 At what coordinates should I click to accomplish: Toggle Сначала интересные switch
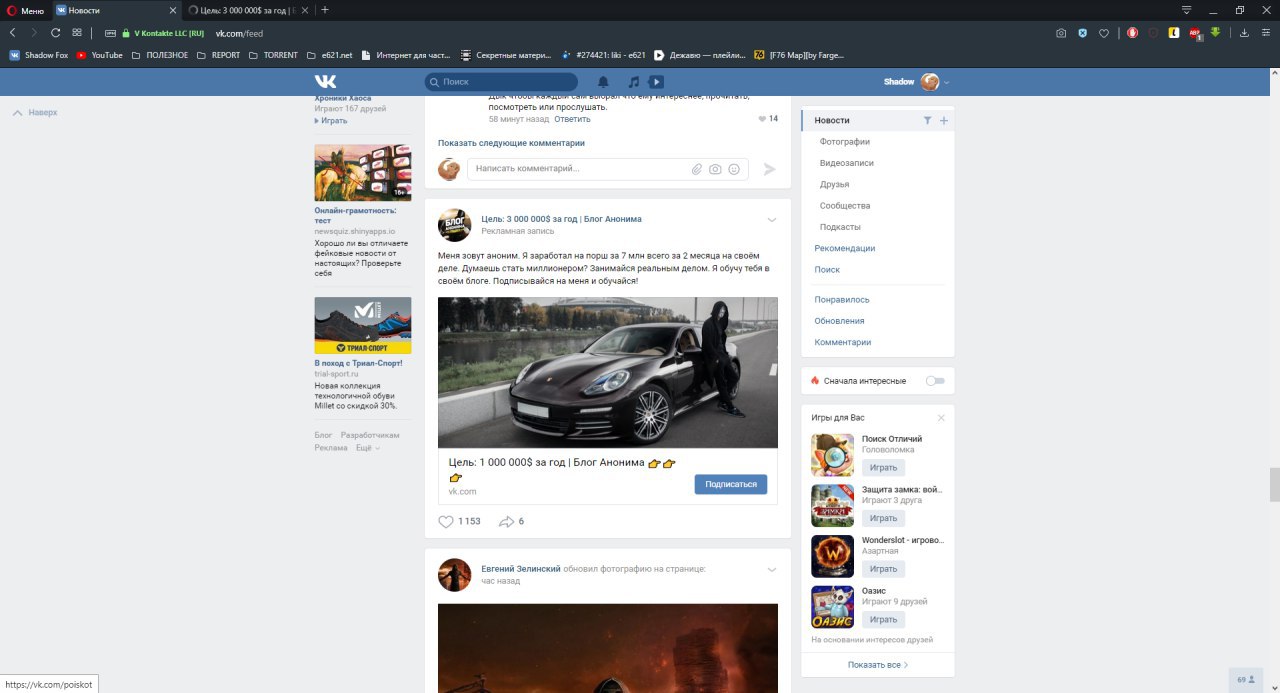[x=934, y=381]
